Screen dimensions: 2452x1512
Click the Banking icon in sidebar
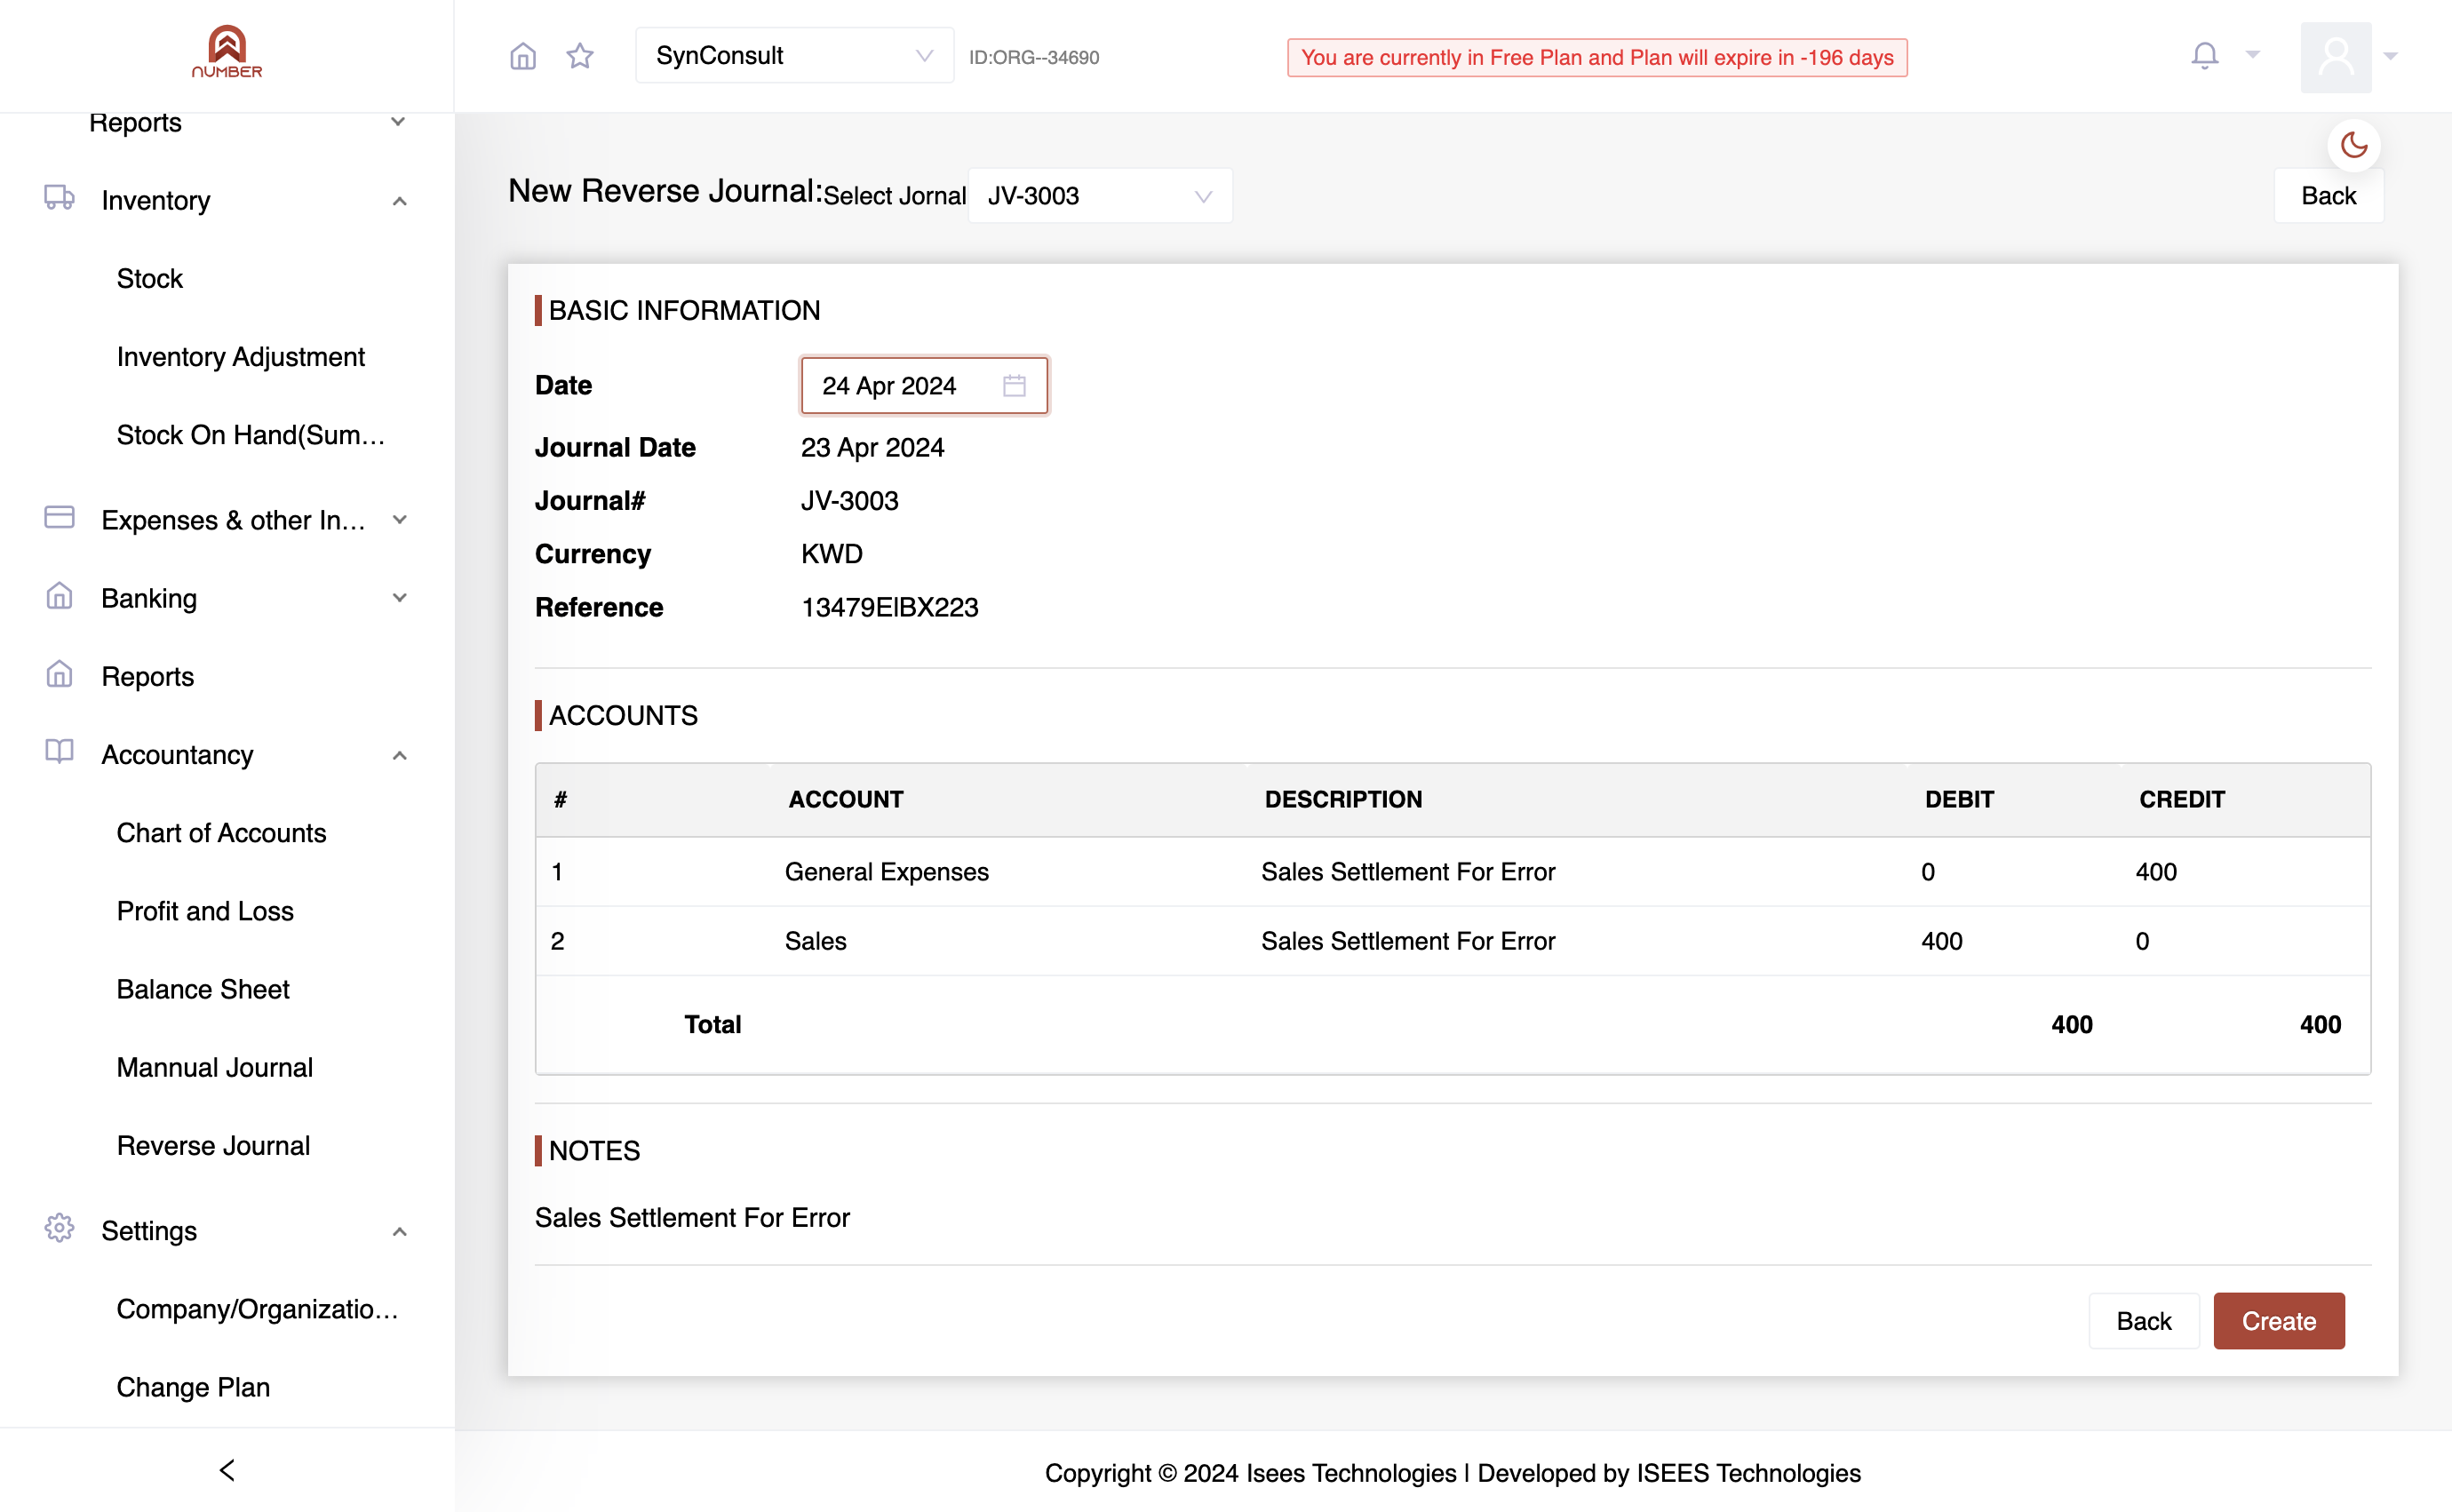point(59,596)
